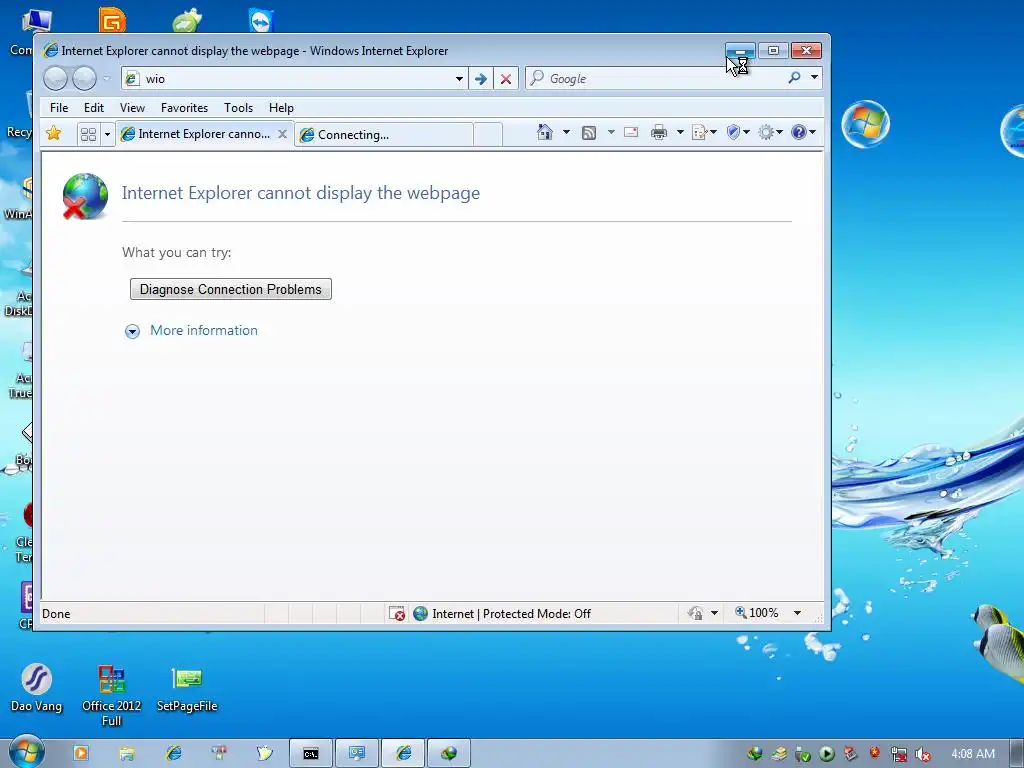Click the popup blocked icon in status bar

coord(396,613)
